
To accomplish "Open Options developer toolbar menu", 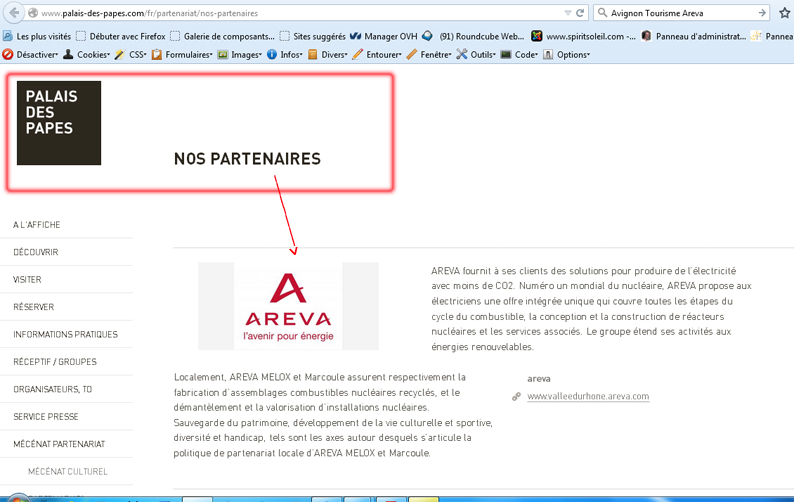I will [567, 55].
